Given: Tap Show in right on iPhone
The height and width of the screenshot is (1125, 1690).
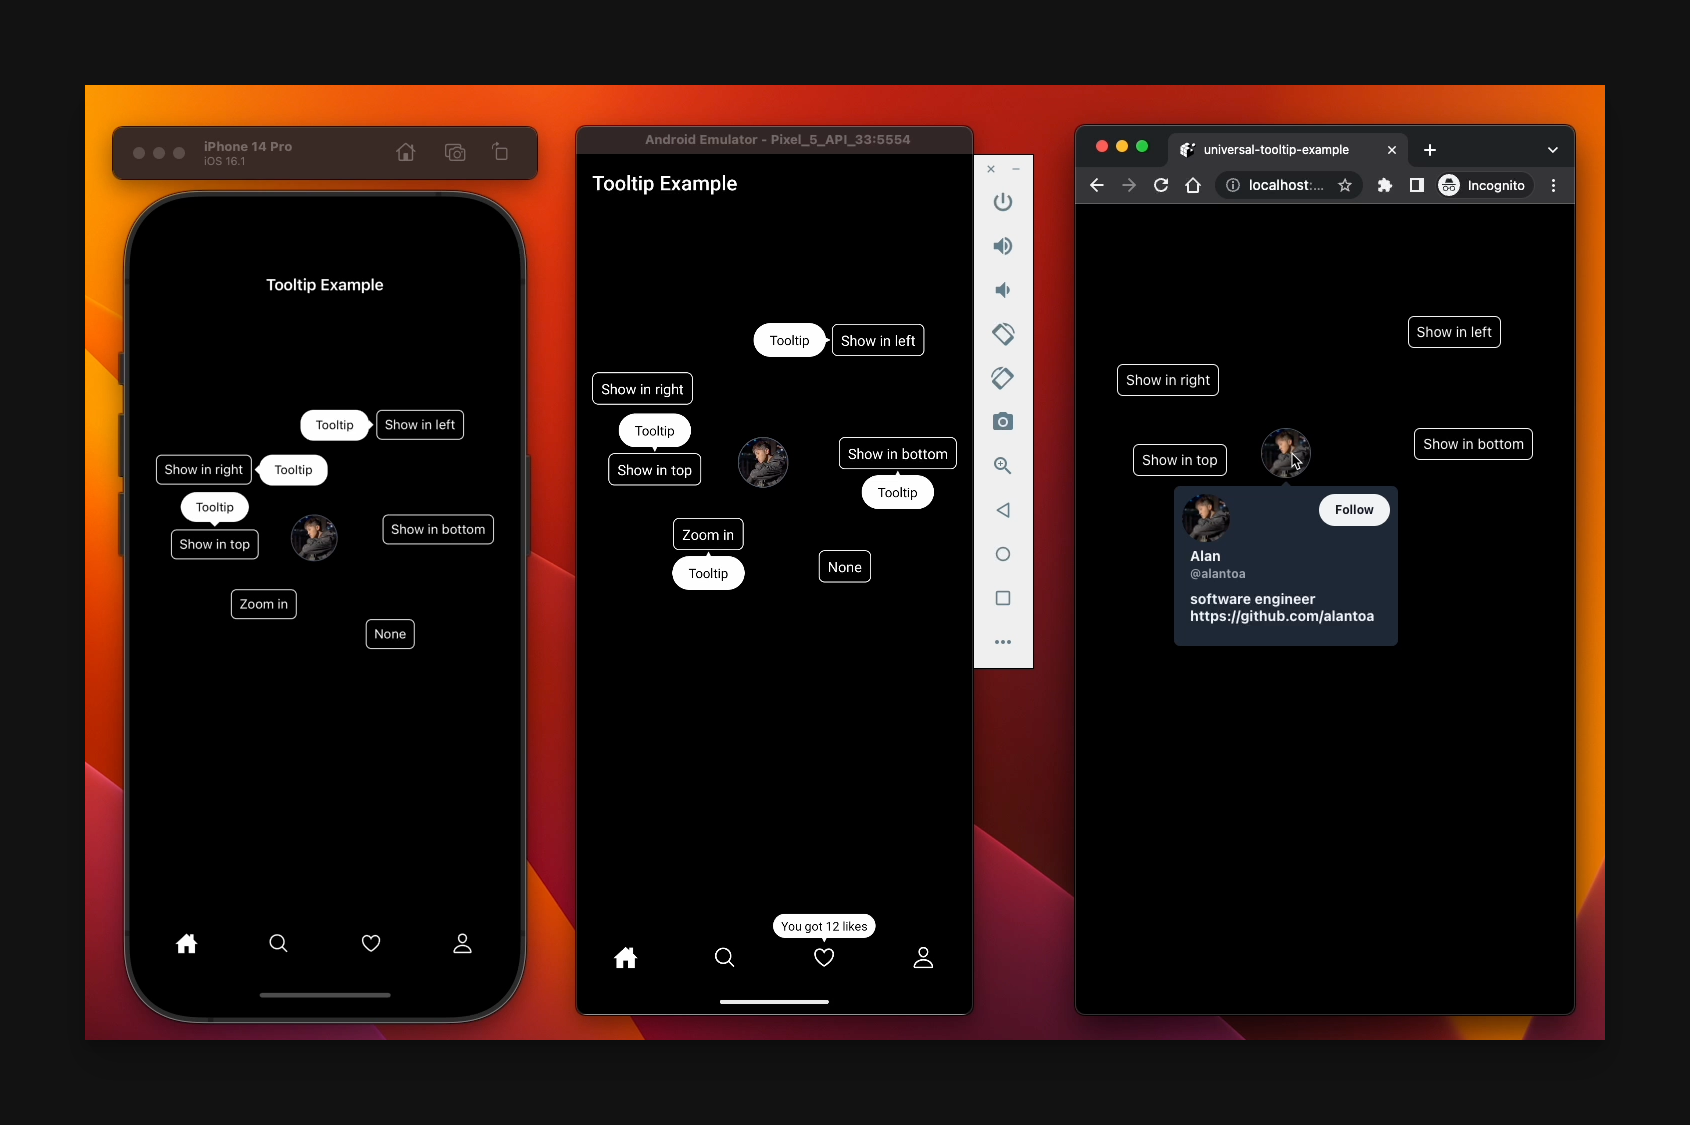Looking at the screenshot, I should (204, 470).
